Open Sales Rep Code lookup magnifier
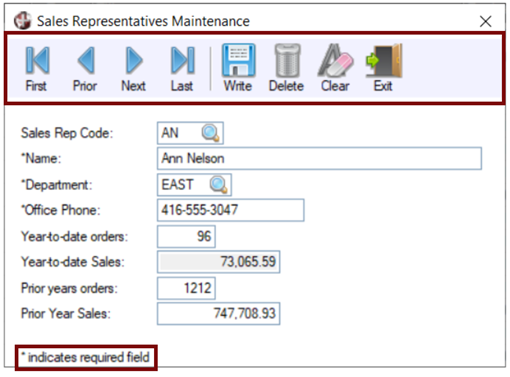Image resolution: width=510 pixels, height=377 pixels. pyautogui.click(x=210, y=133)
